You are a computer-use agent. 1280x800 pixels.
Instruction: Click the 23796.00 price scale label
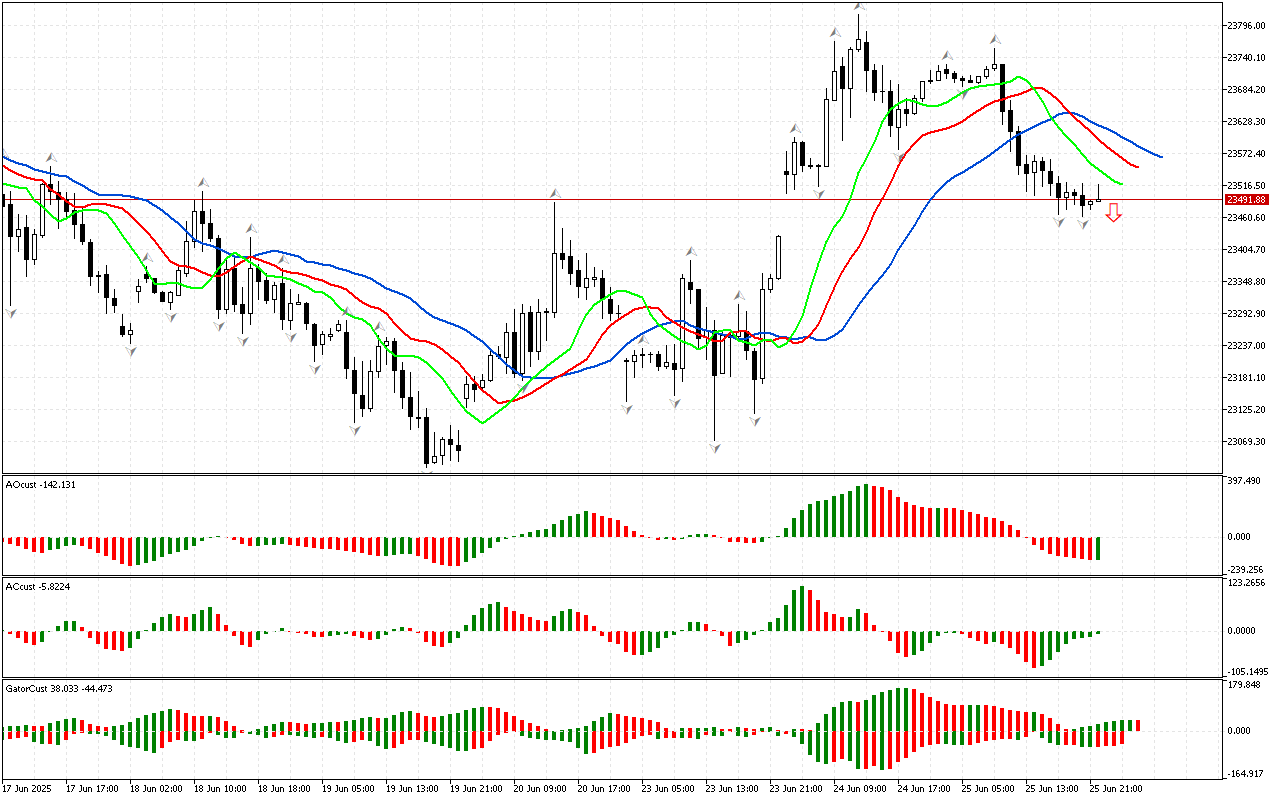pos(1246,25)
